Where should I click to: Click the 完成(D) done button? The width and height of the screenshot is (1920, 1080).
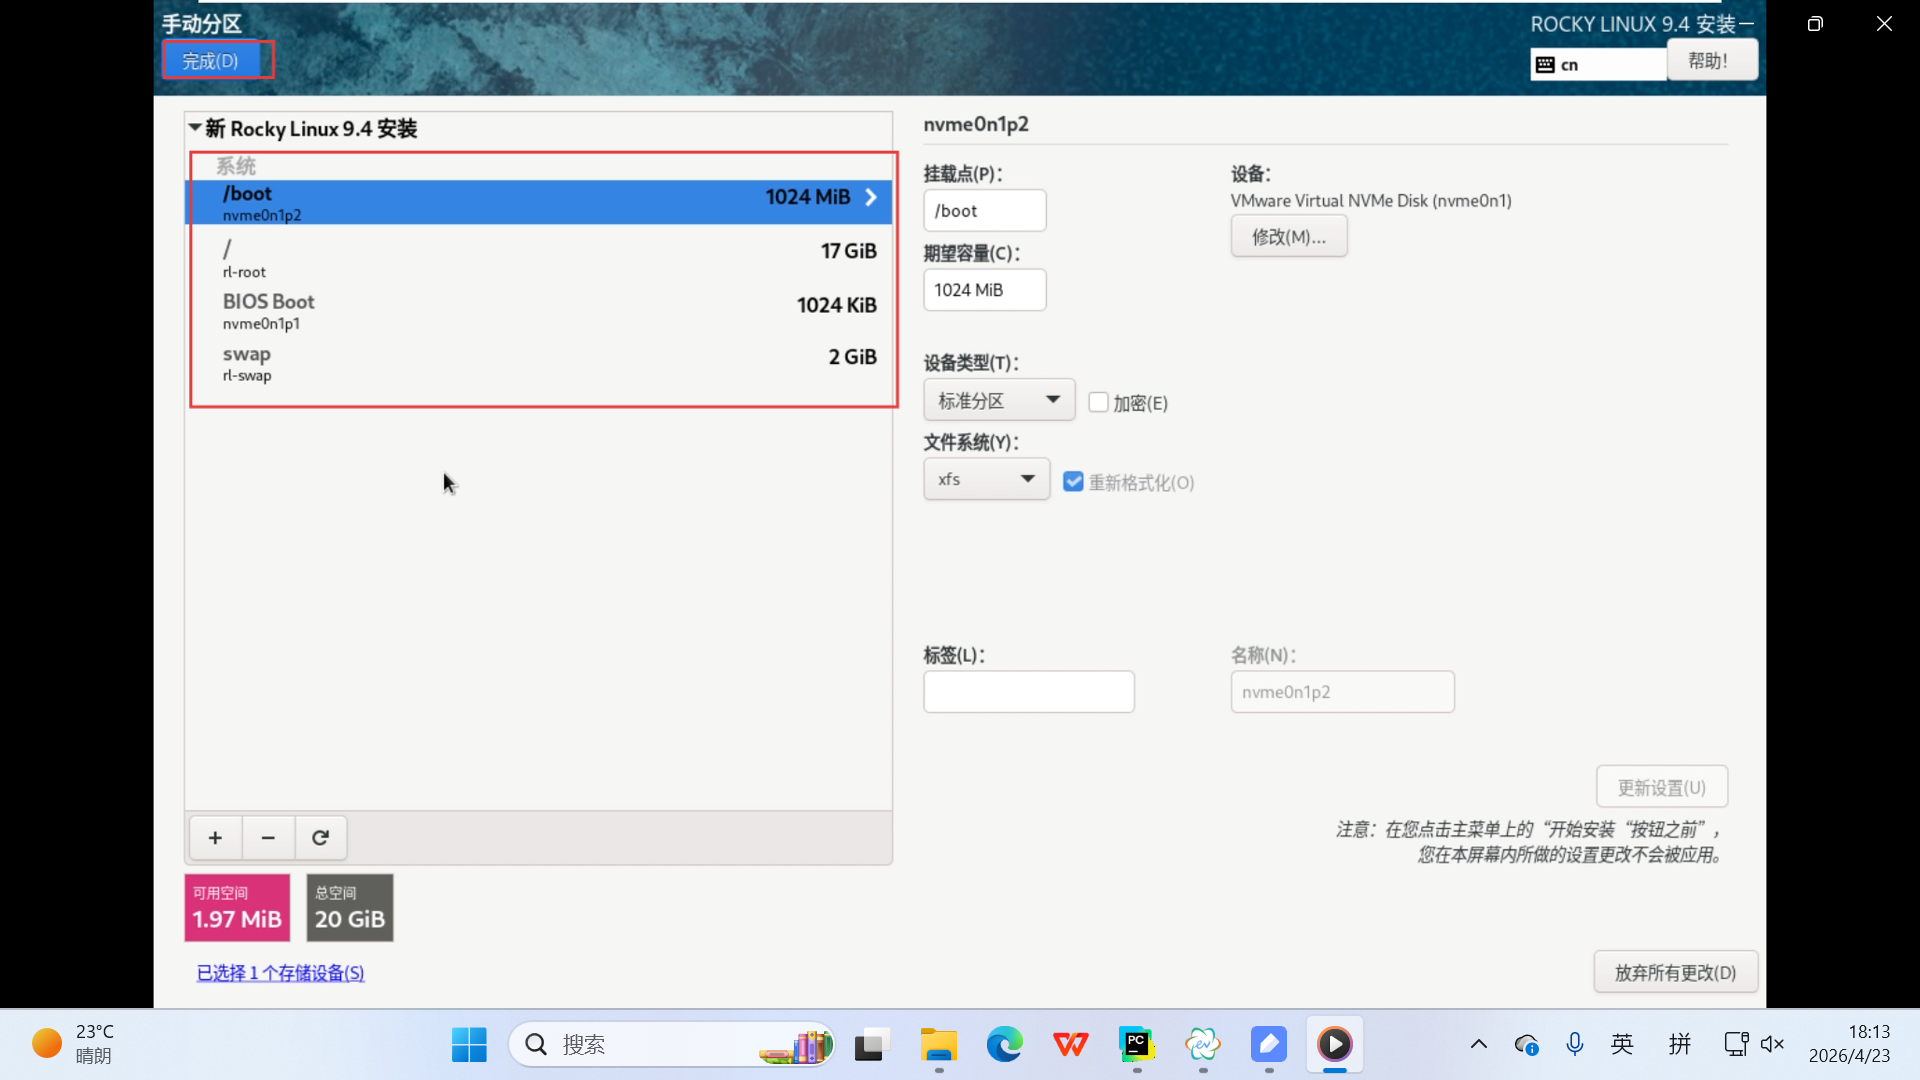[x=211, y=61]
